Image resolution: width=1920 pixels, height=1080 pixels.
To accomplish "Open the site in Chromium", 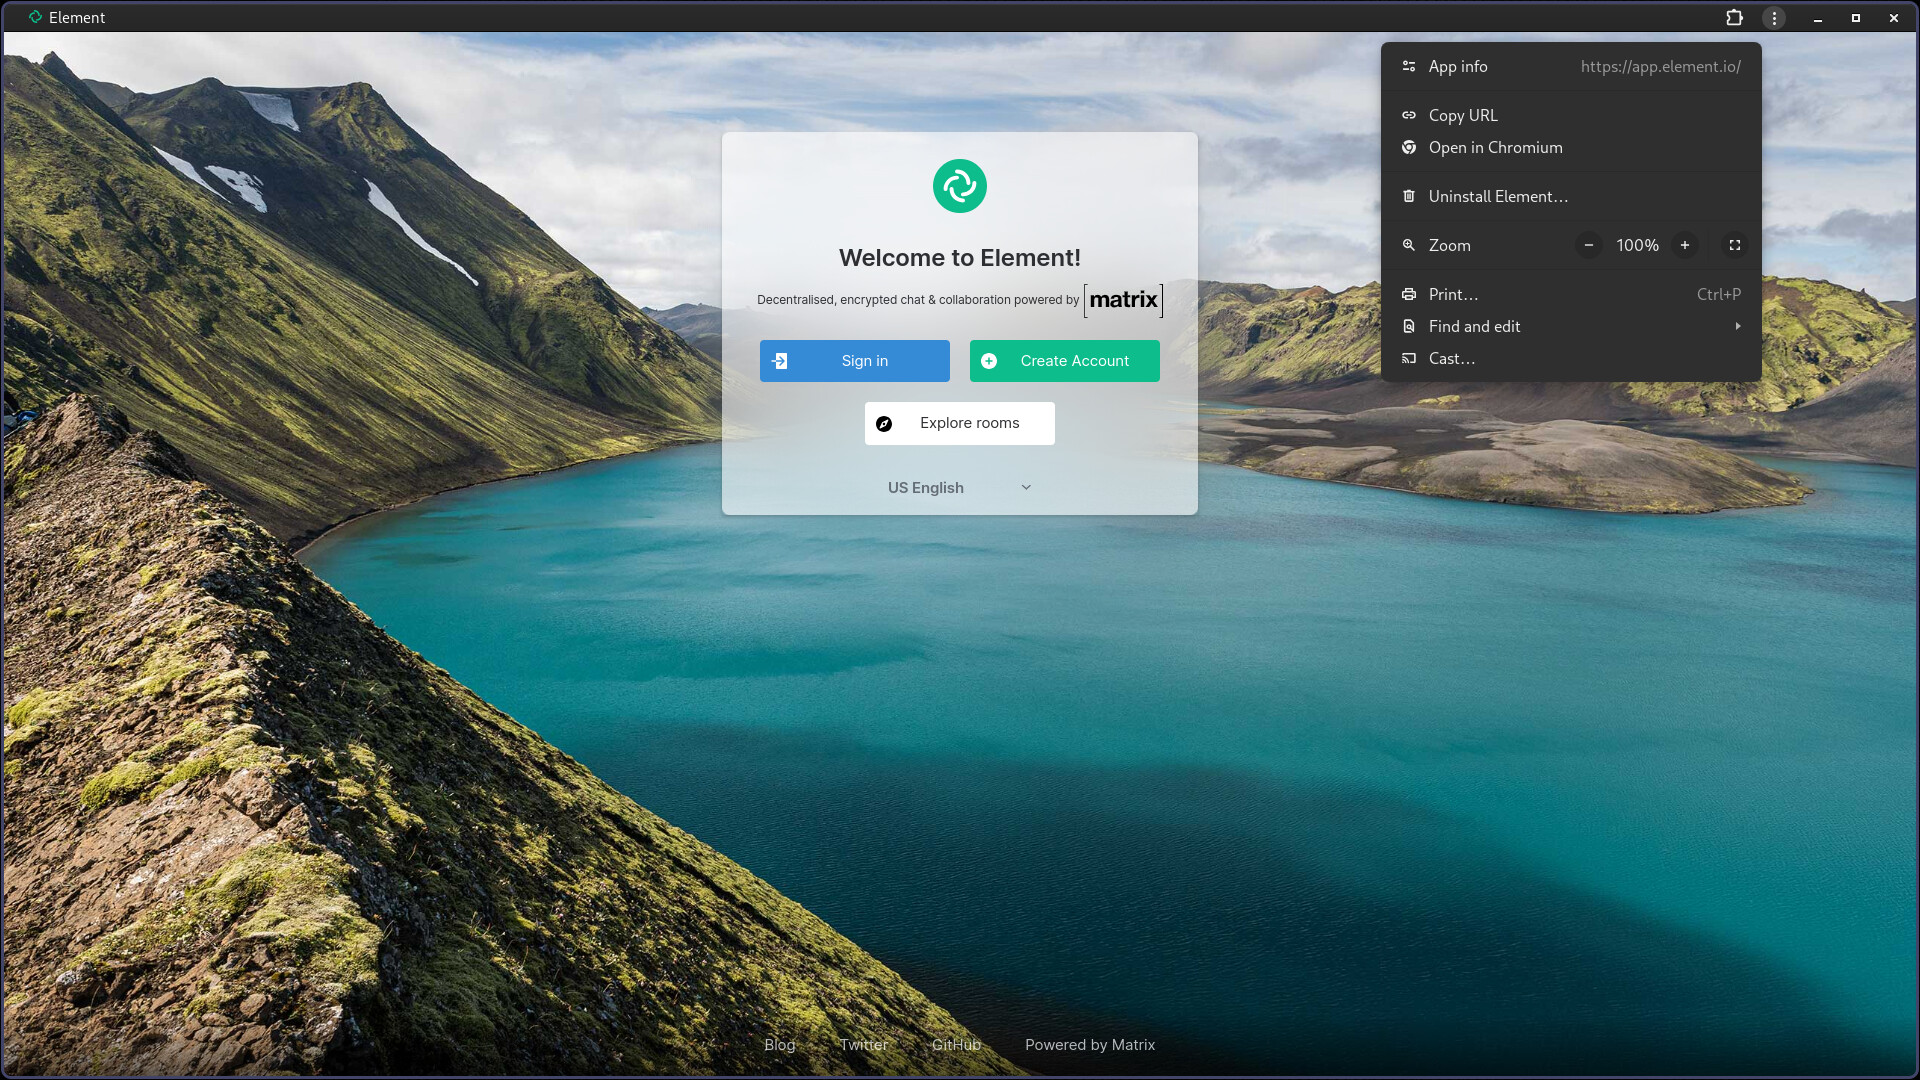I will click(x=1496, y=147).
